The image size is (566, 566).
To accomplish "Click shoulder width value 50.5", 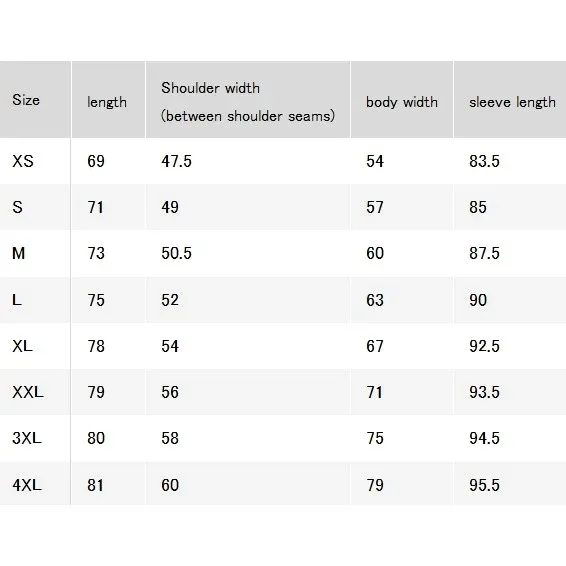I will click(177, 253).
